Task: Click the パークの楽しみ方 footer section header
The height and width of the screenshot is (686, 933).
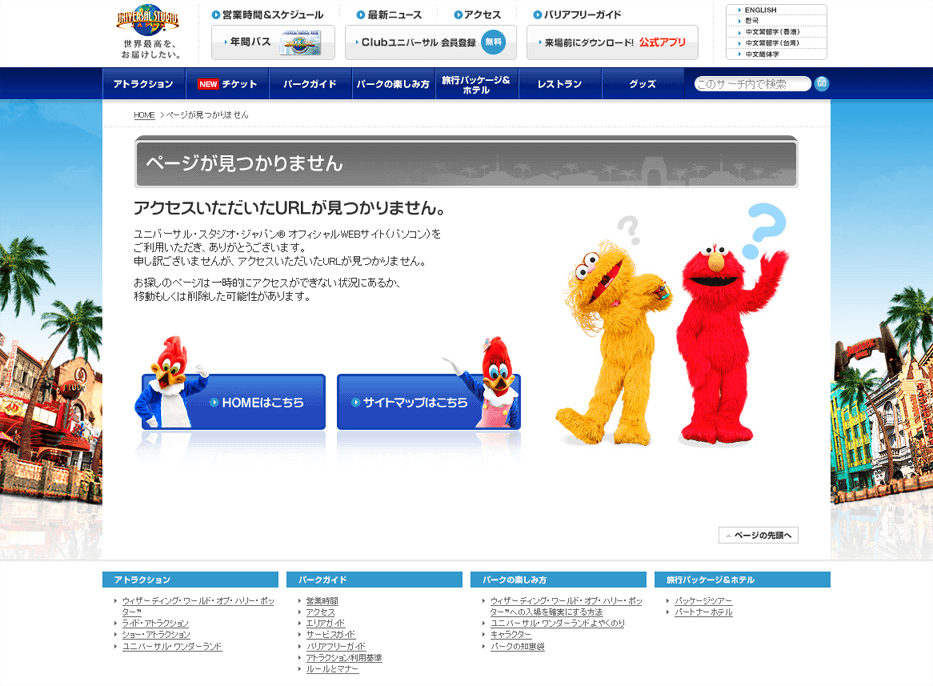Action: (x=558, y=580)
